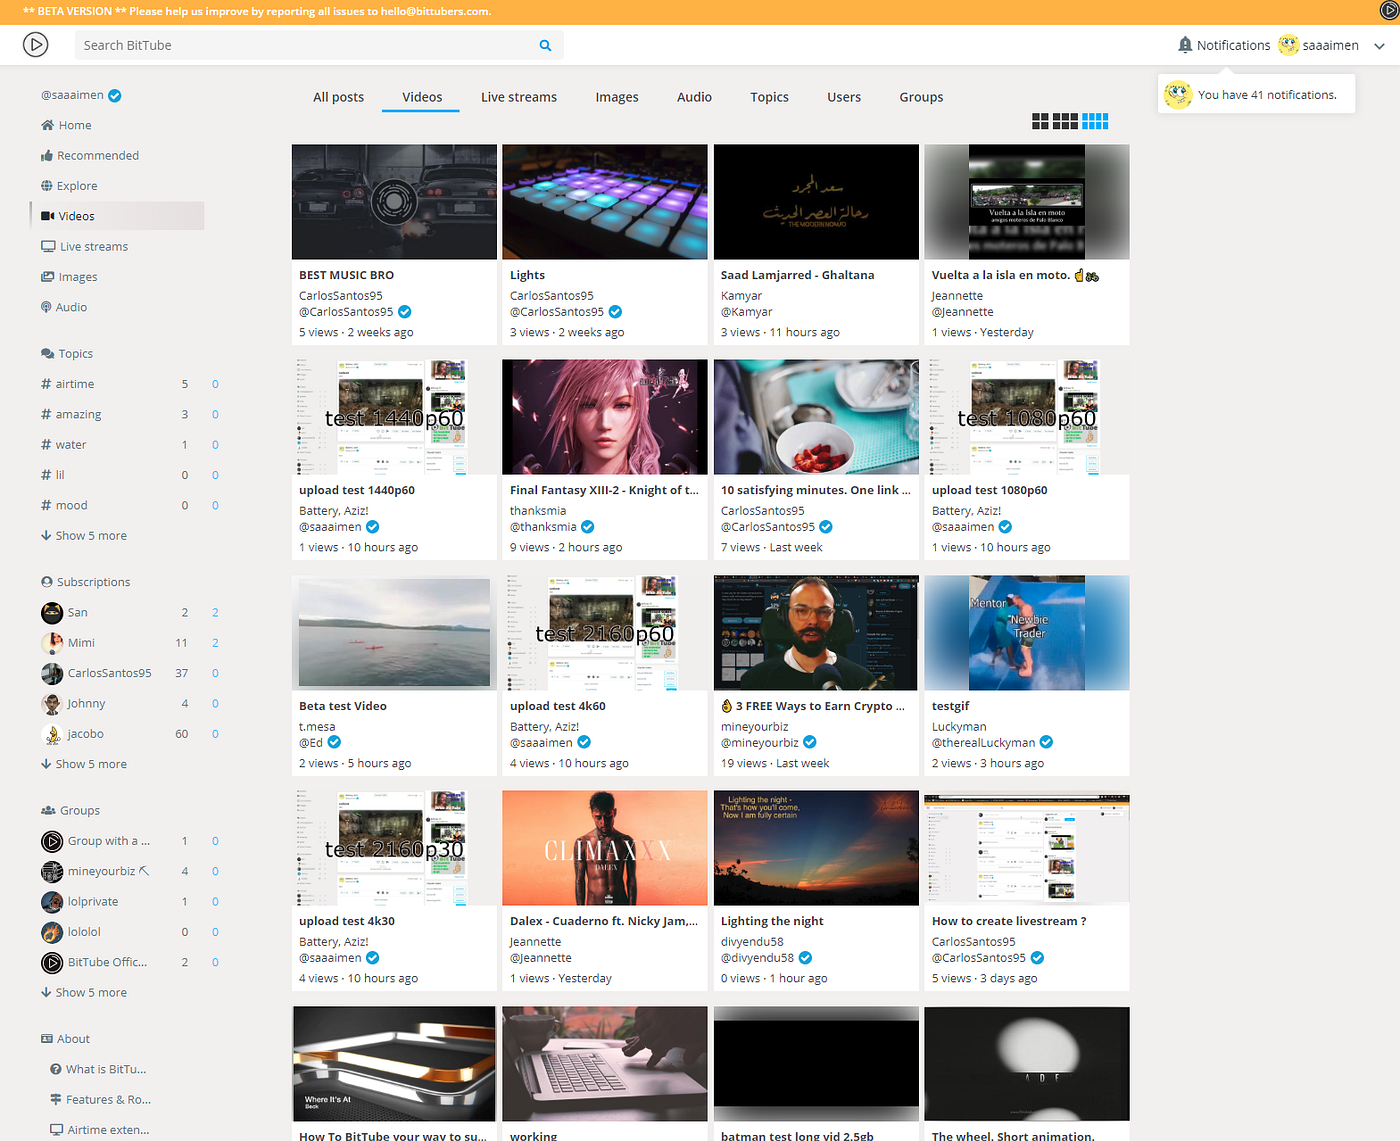Click the Mimi channel avatar
Image resolution: width=1400 pixels, height=1141 pixels.
52,643
